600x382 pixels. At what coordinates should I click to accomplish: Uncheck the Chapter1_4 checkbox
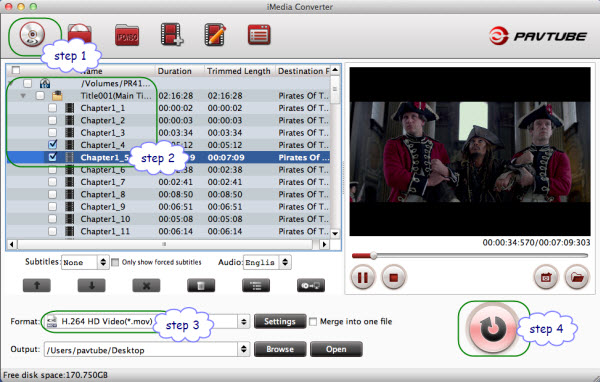pyautogui.click(x=52, y=145)
